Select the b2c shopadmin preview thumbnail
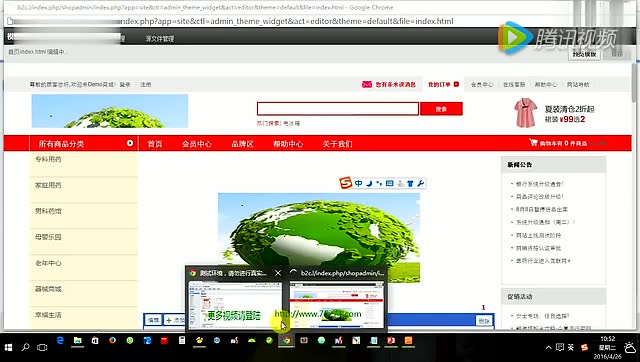Screen dimensions: 640x362 (x=337, y=304)
